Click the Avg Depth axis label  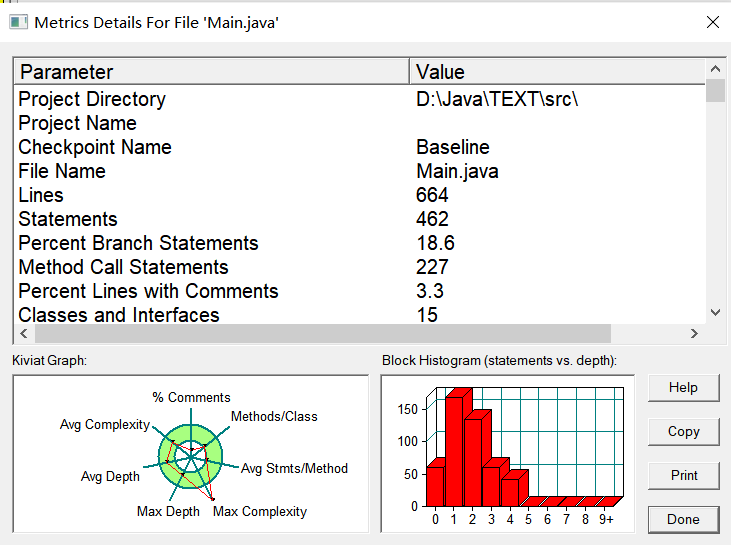[110, 476]
